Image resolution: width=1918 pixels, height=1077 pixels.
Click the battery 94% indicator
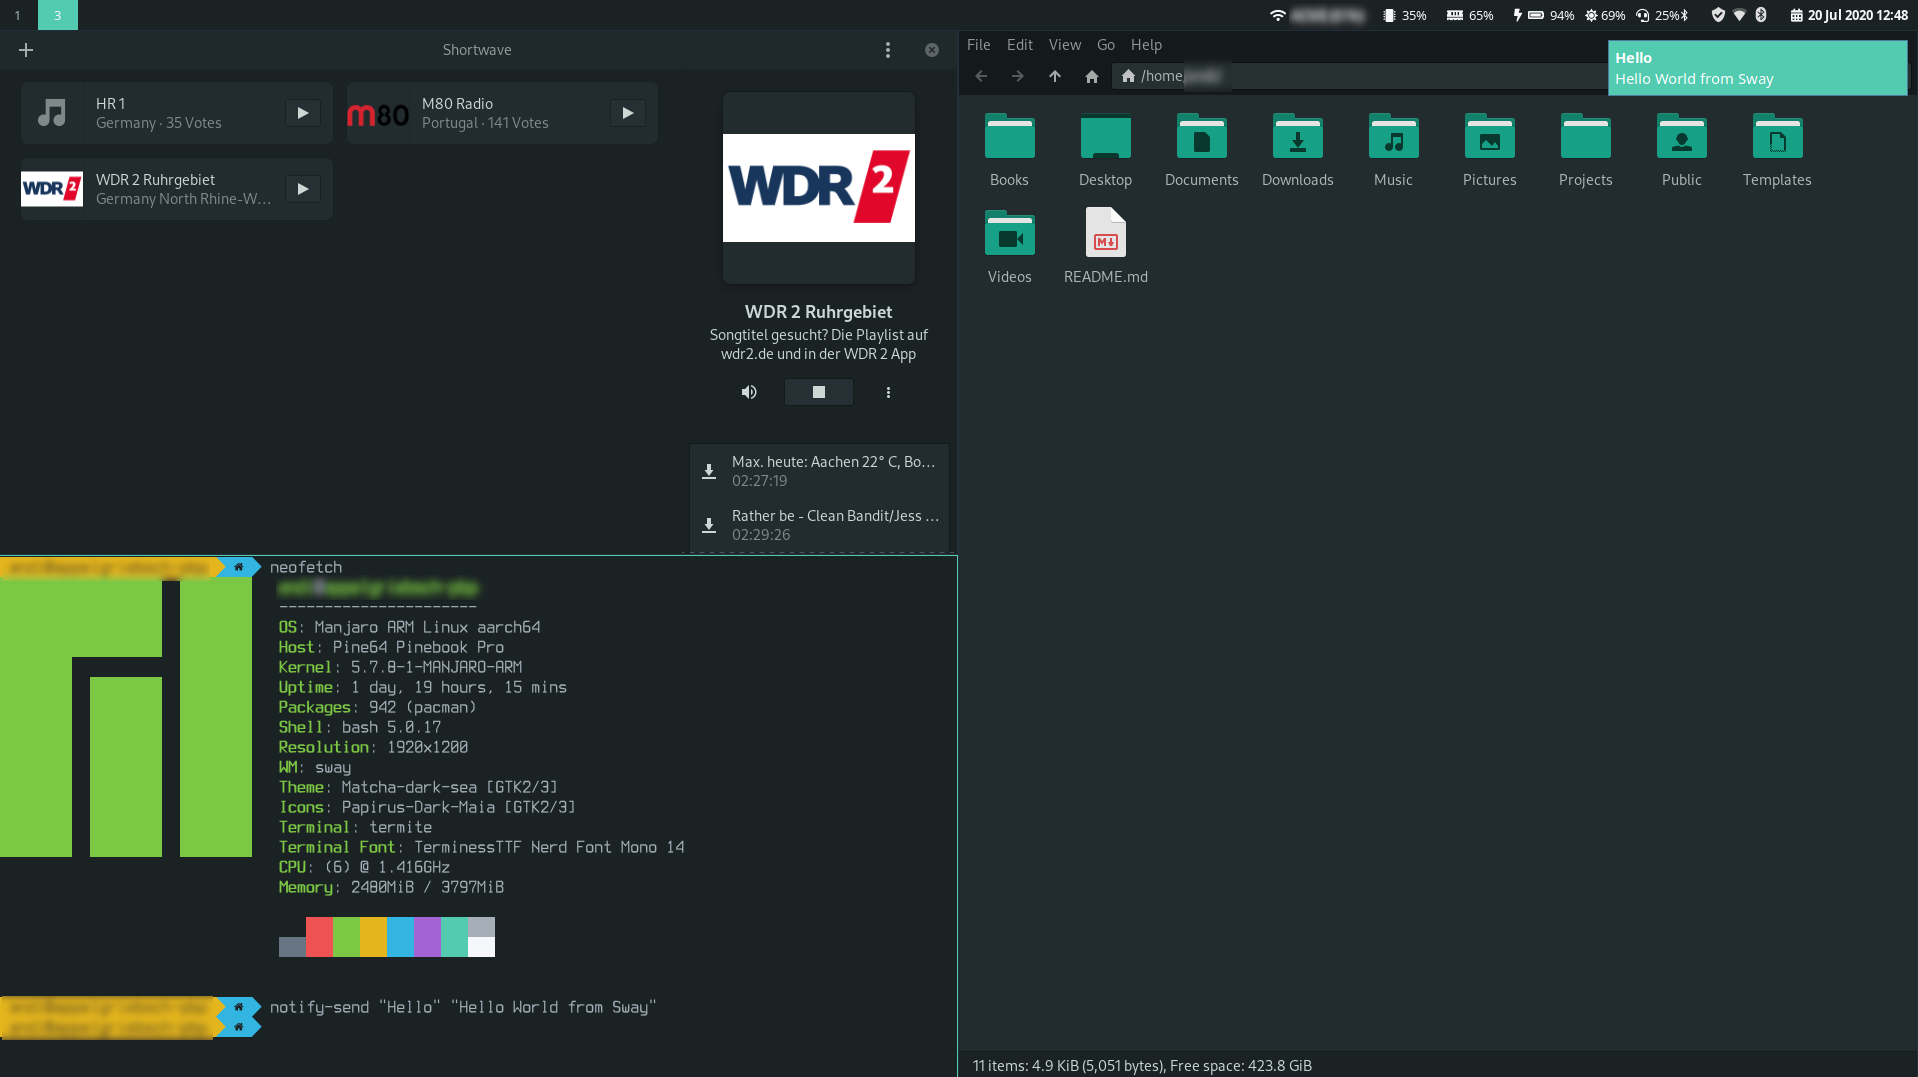point(1544,15)
